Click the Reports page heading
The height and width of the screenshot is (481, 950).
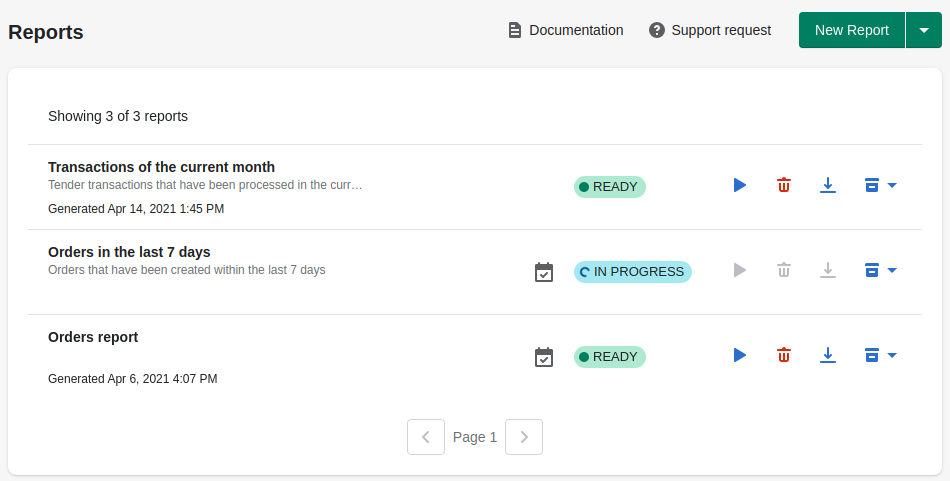[x=45, y=32]
